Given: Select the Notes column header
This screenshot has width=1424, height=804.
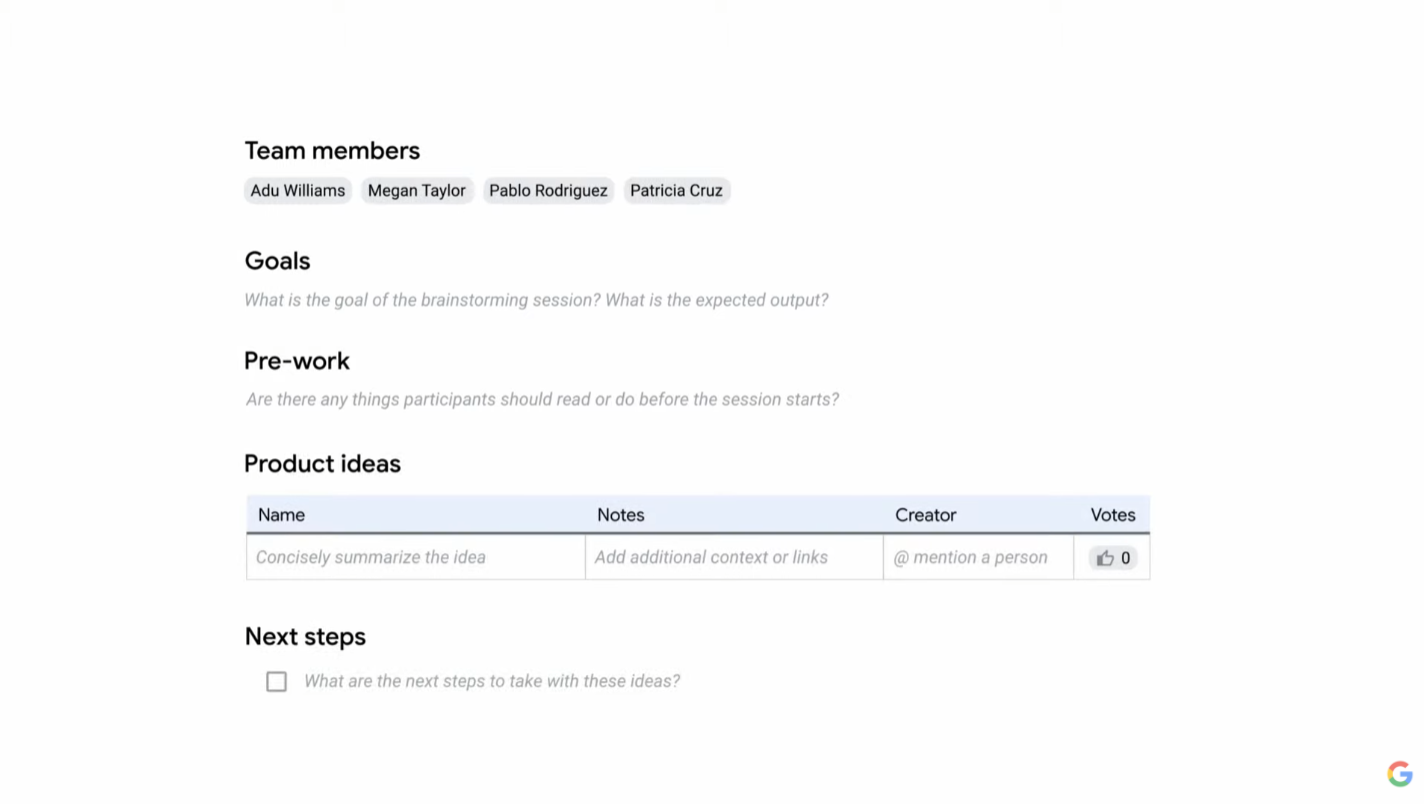Looking at the screenshot, I should (x=620, y=515).
